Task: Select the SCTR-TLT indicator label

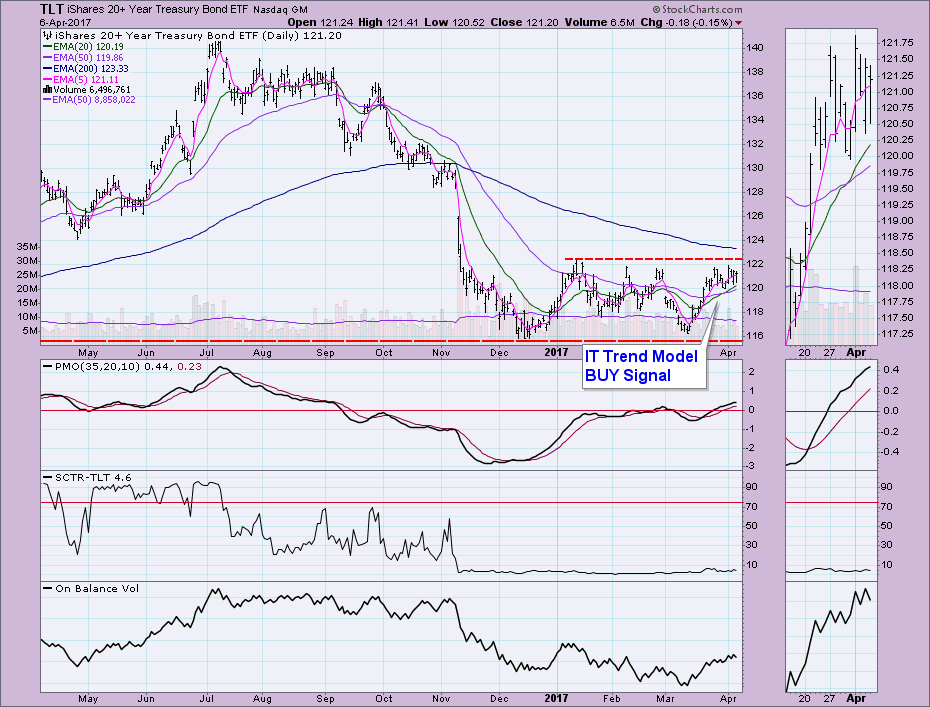Action: tap(79, 478)
